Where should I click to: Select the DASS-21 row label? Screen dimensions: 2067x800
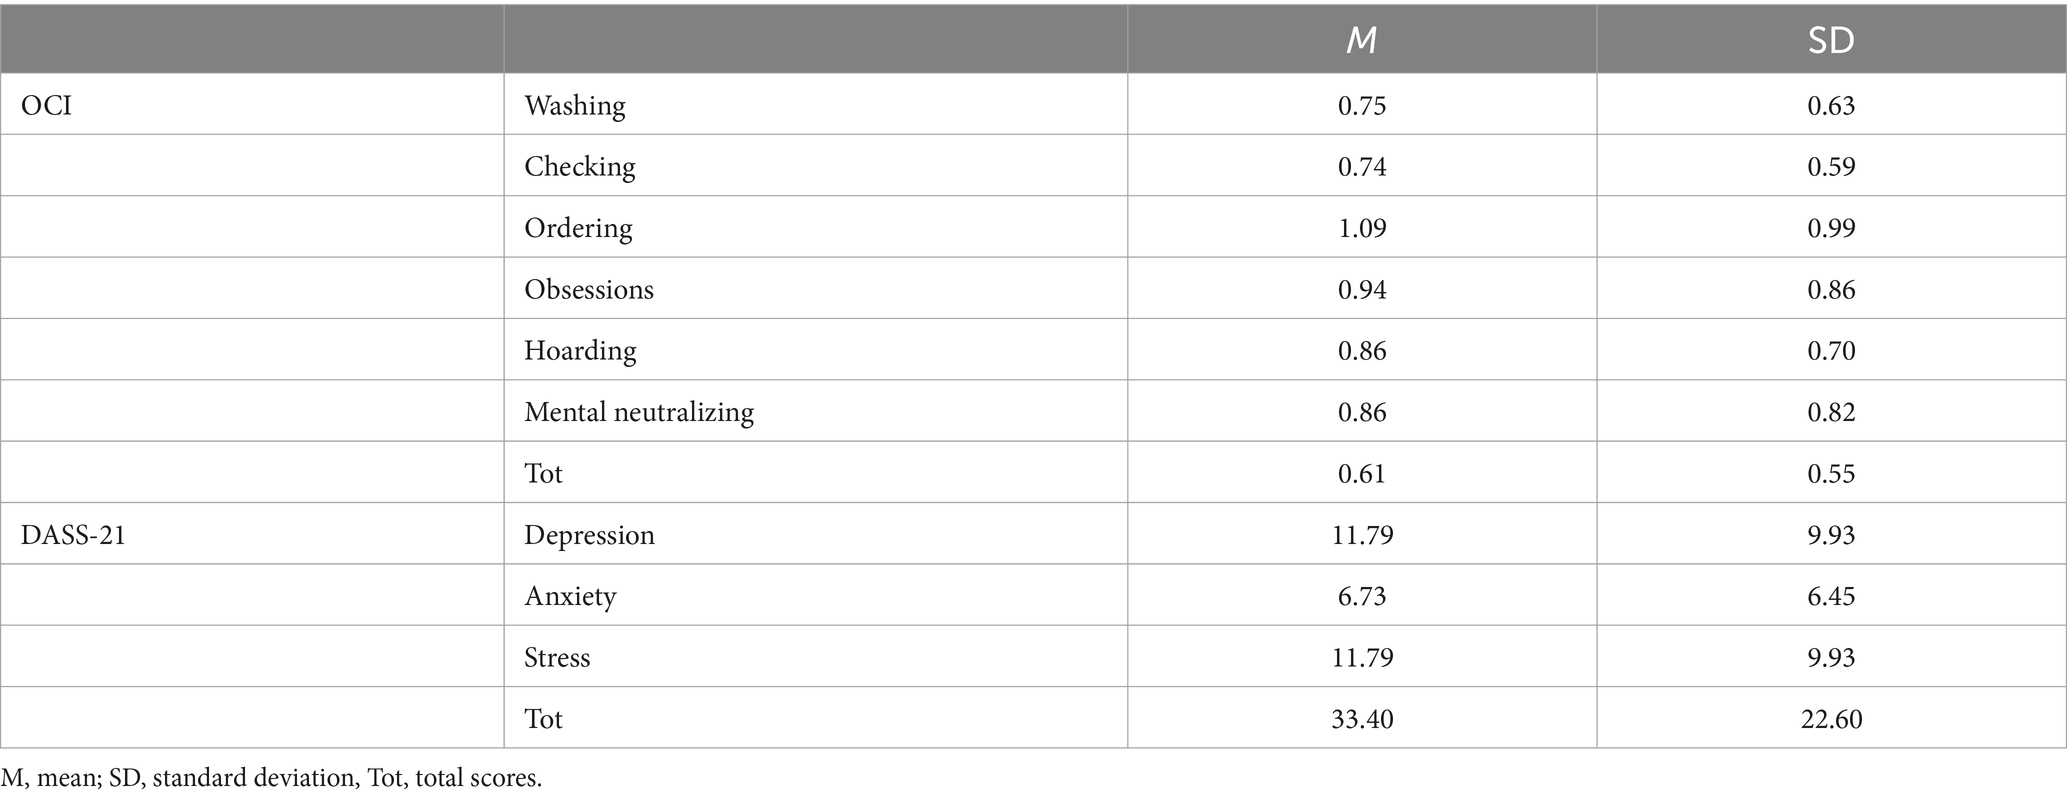pos(73,535)
